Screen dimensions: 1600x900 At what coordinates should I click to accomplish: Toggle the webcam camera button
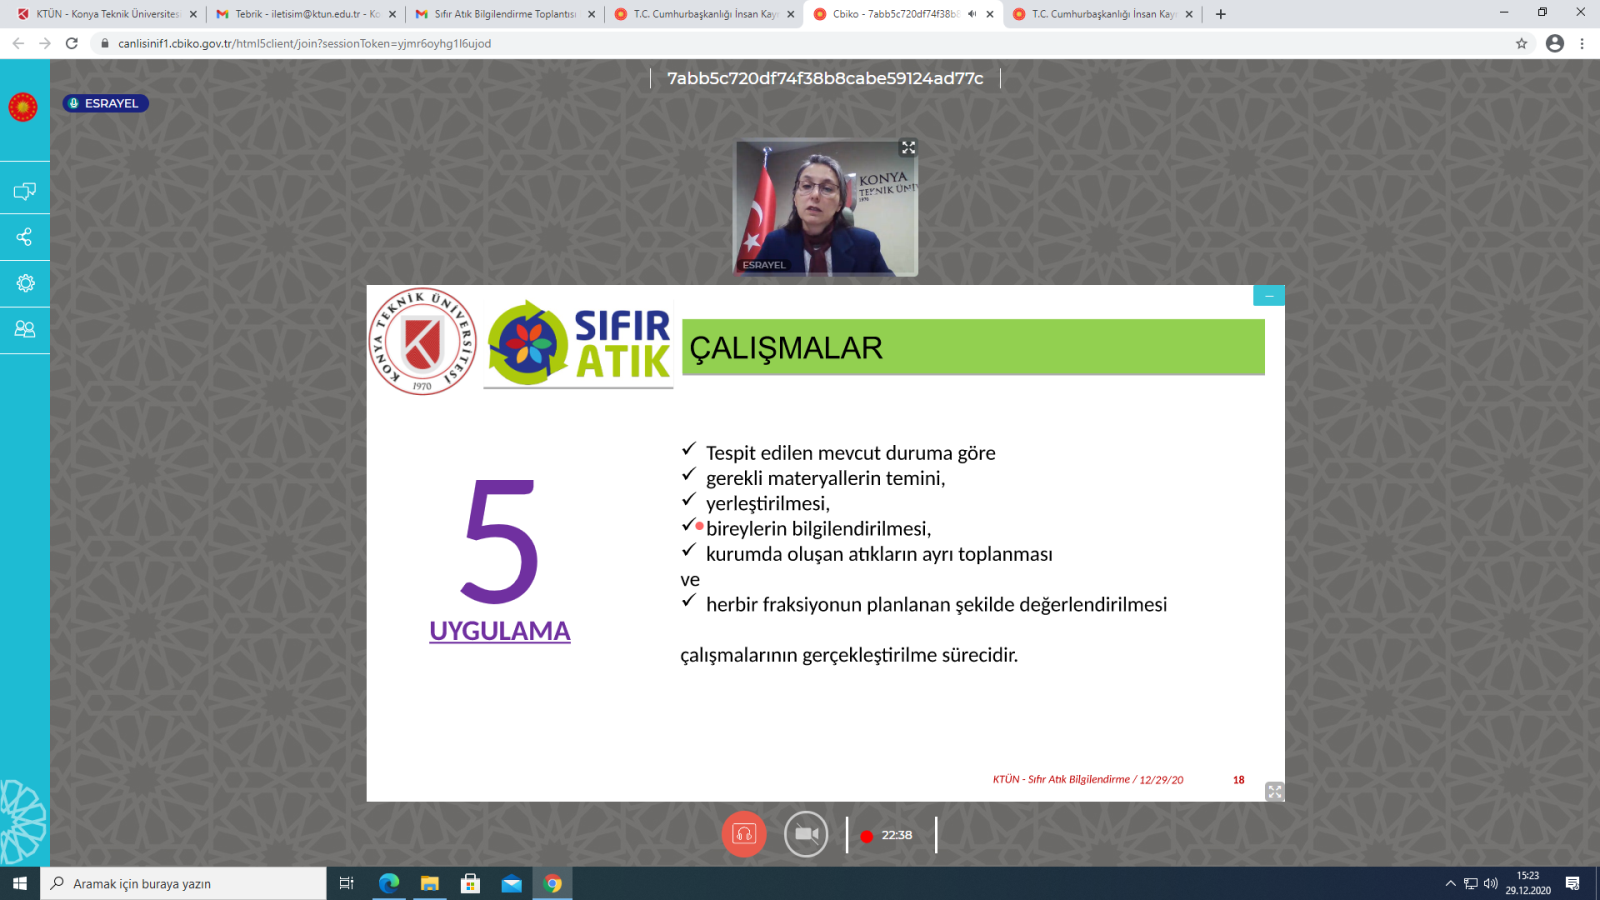pyautogui.click(x=806, y=834)
